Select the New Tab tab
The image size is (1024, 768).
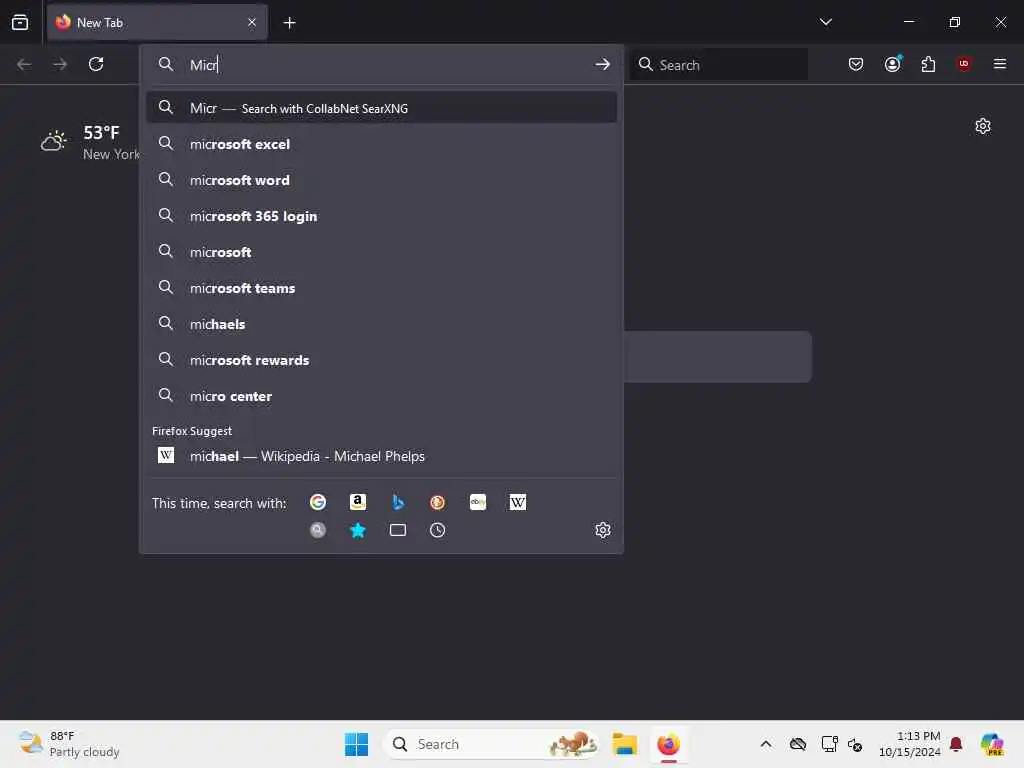(157, 22)
